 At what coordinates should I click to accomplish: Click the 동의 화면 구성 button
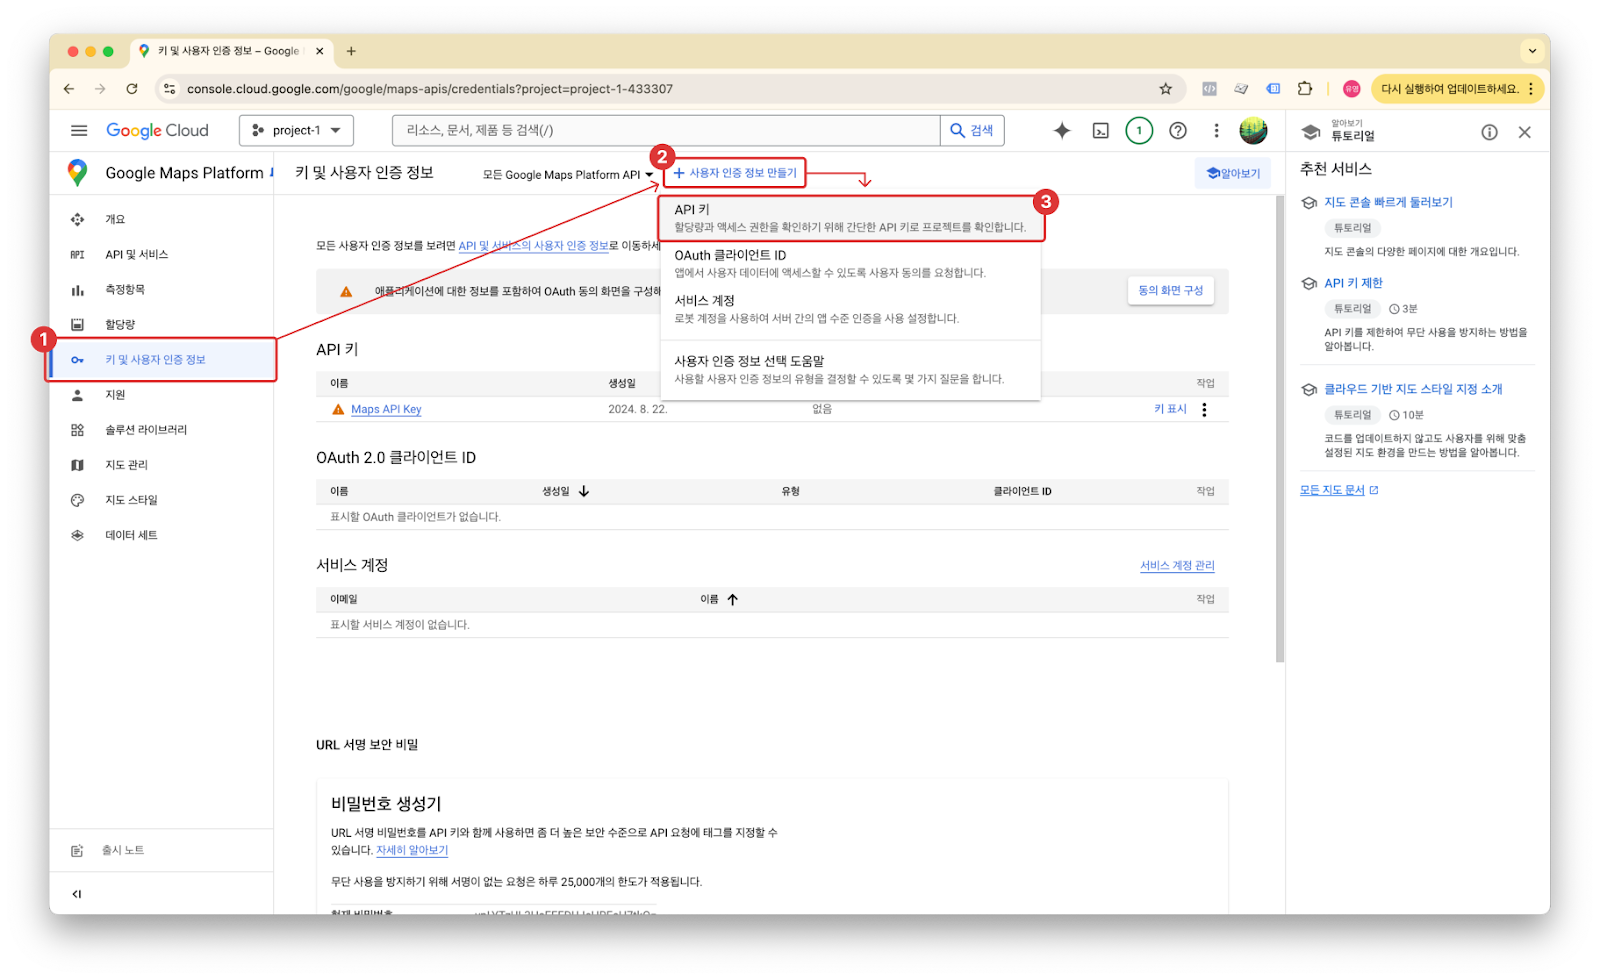click(1170, 290)
